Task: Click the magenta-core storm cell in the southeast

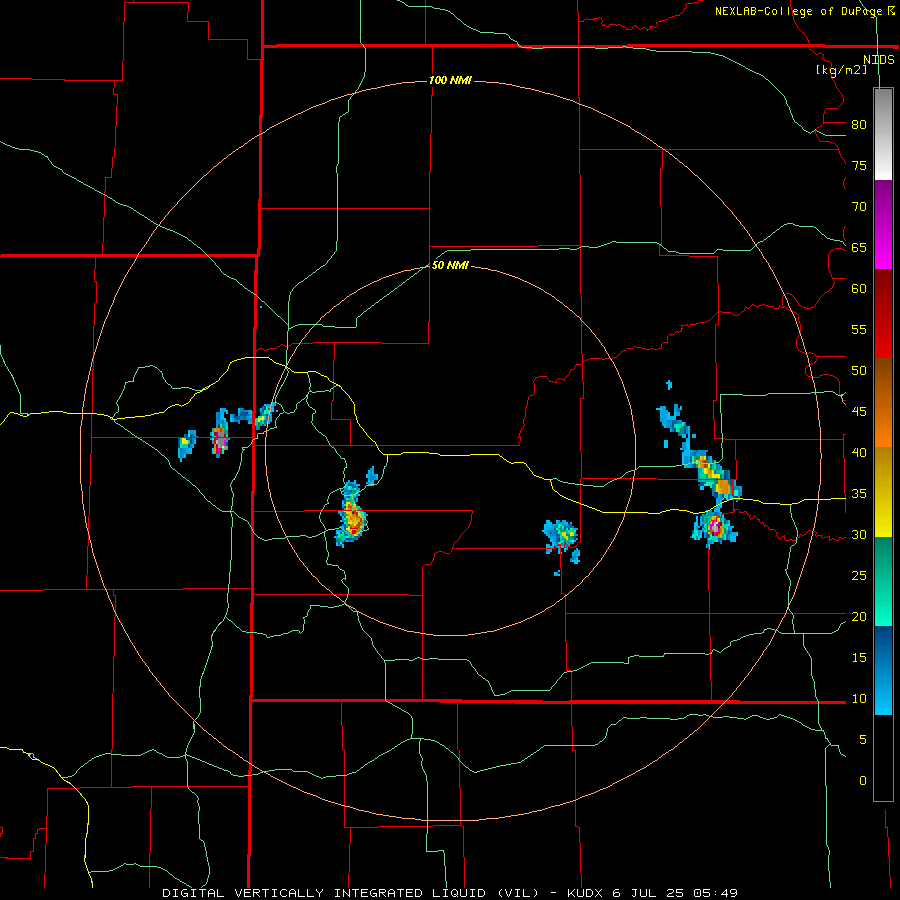Action: (x=715, y=526)
